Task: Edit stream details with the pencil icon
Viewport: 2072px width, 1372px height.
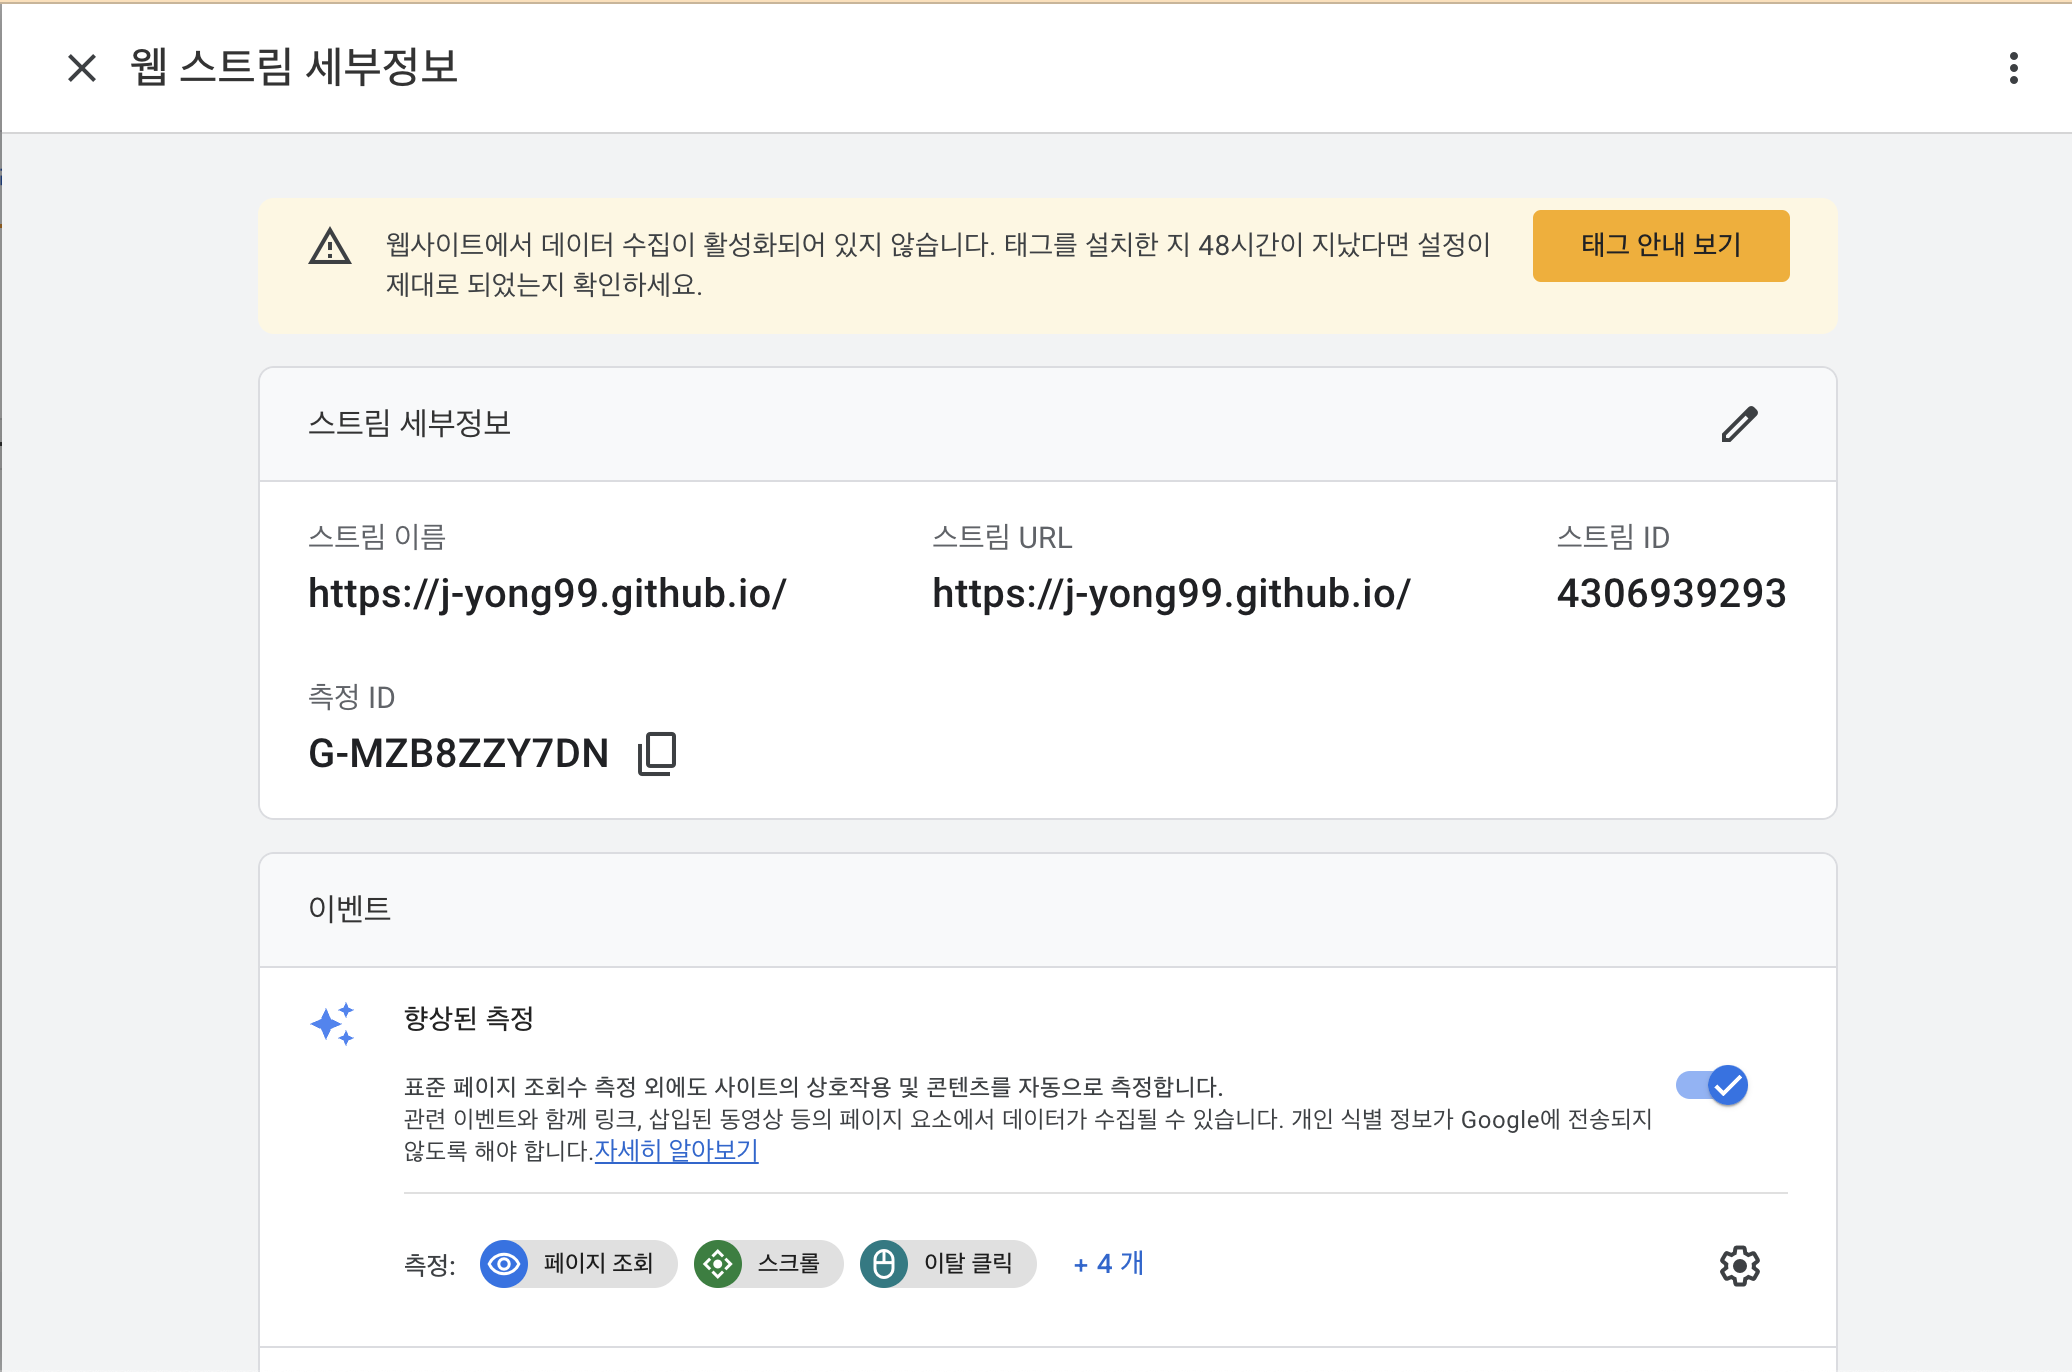Action: [1739, 424]
